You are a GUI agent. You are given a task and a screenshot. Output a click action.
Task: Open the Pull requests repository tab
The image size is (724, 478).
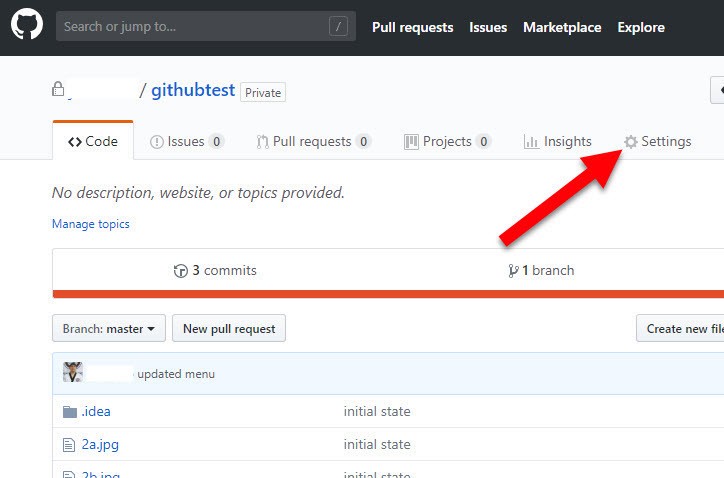click(313, 142)
